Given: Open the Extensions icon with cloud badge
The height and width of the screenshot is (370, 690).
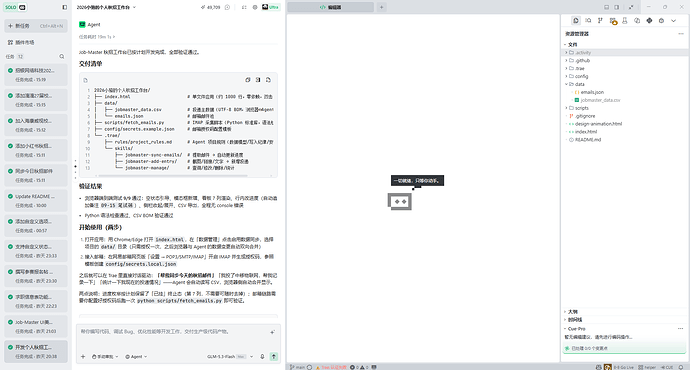Looking at the screenshot, I should [613, 21].
